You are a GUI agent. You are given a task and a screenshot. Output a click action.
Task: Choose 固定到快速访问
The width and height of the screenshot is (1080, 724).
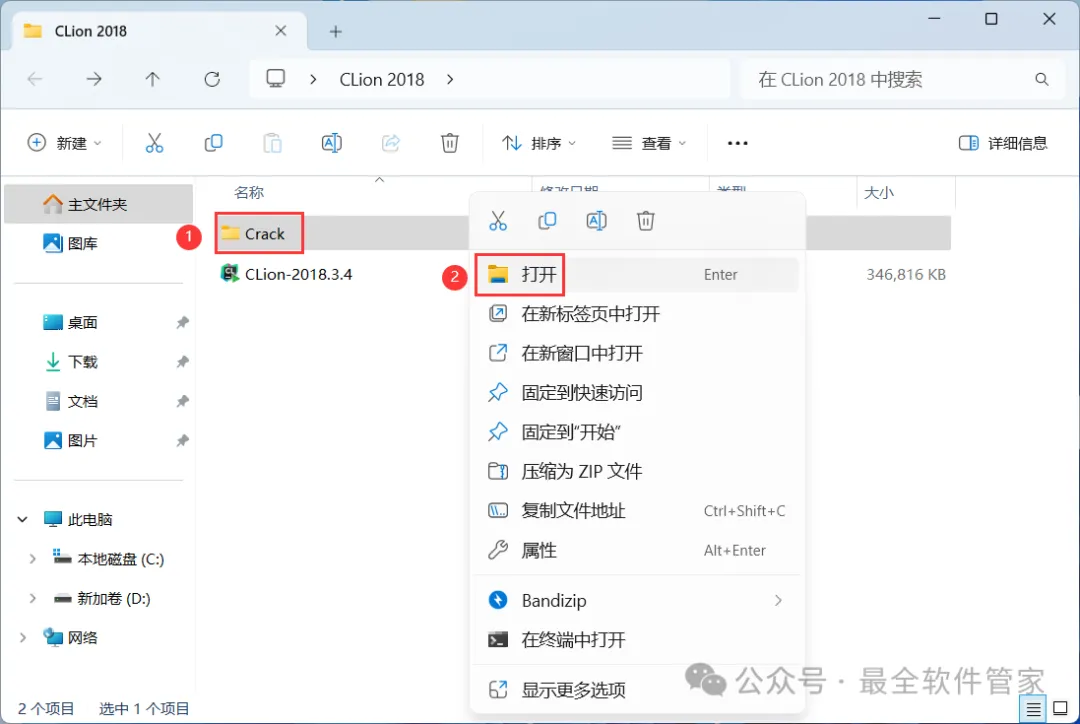[636, 393]
